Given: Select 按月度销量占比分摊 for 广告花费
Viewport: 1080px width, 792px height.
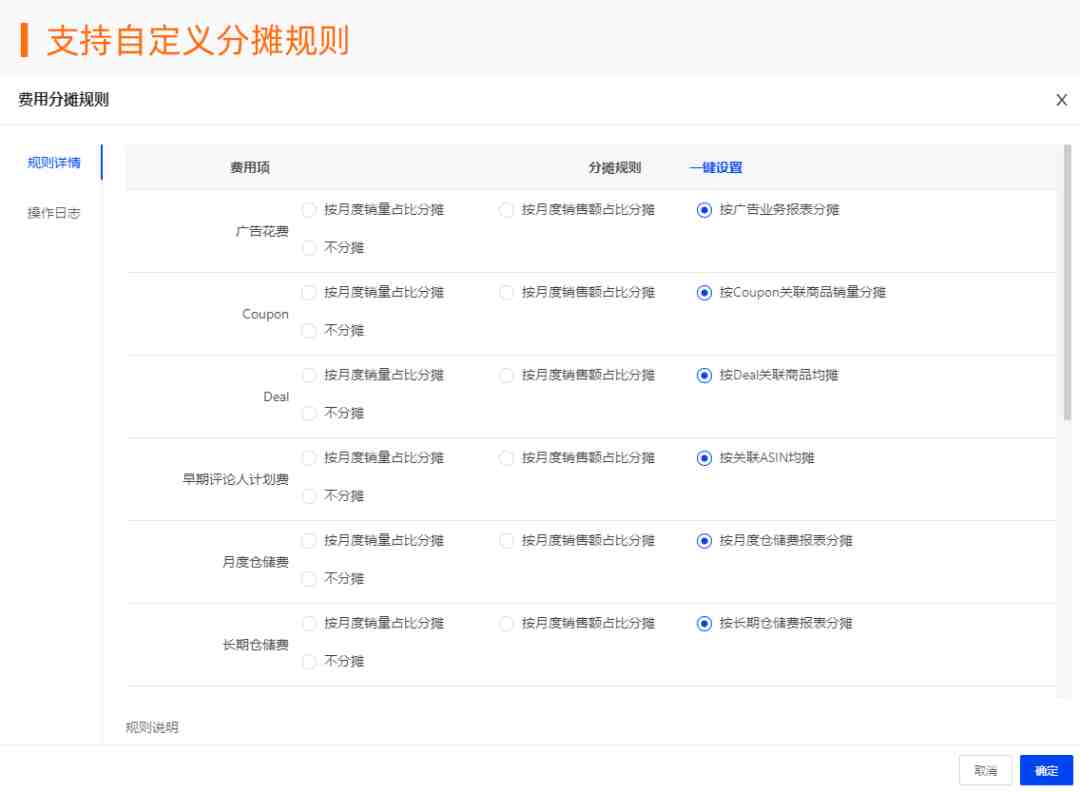Looking at the screenshot, I should tap(309, 209).
